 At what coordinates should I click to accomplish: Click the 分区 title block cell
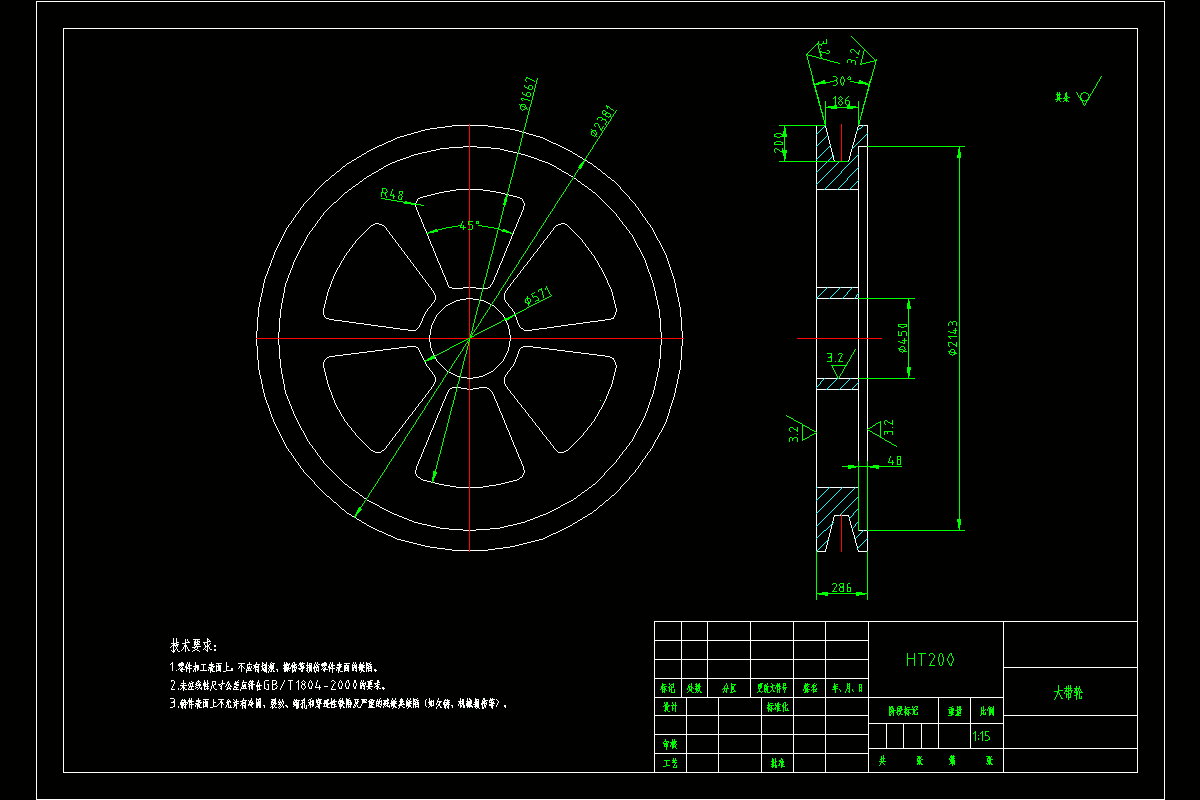click(x=729, y=688)
